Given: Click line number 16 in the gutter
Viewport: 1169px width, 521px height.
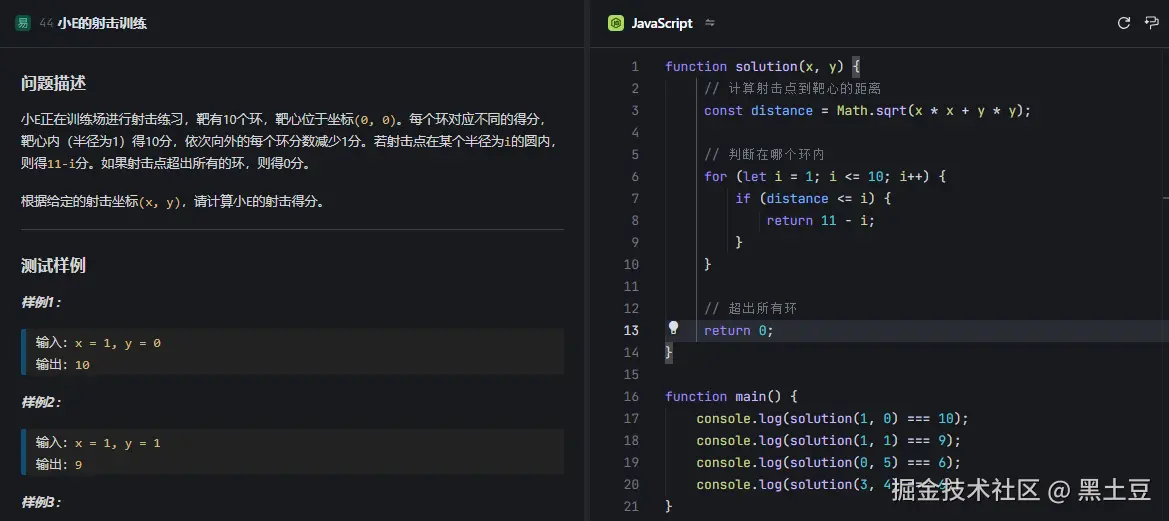Looking at the screenshot, I should pyautogui.click(x=630, y=396).
